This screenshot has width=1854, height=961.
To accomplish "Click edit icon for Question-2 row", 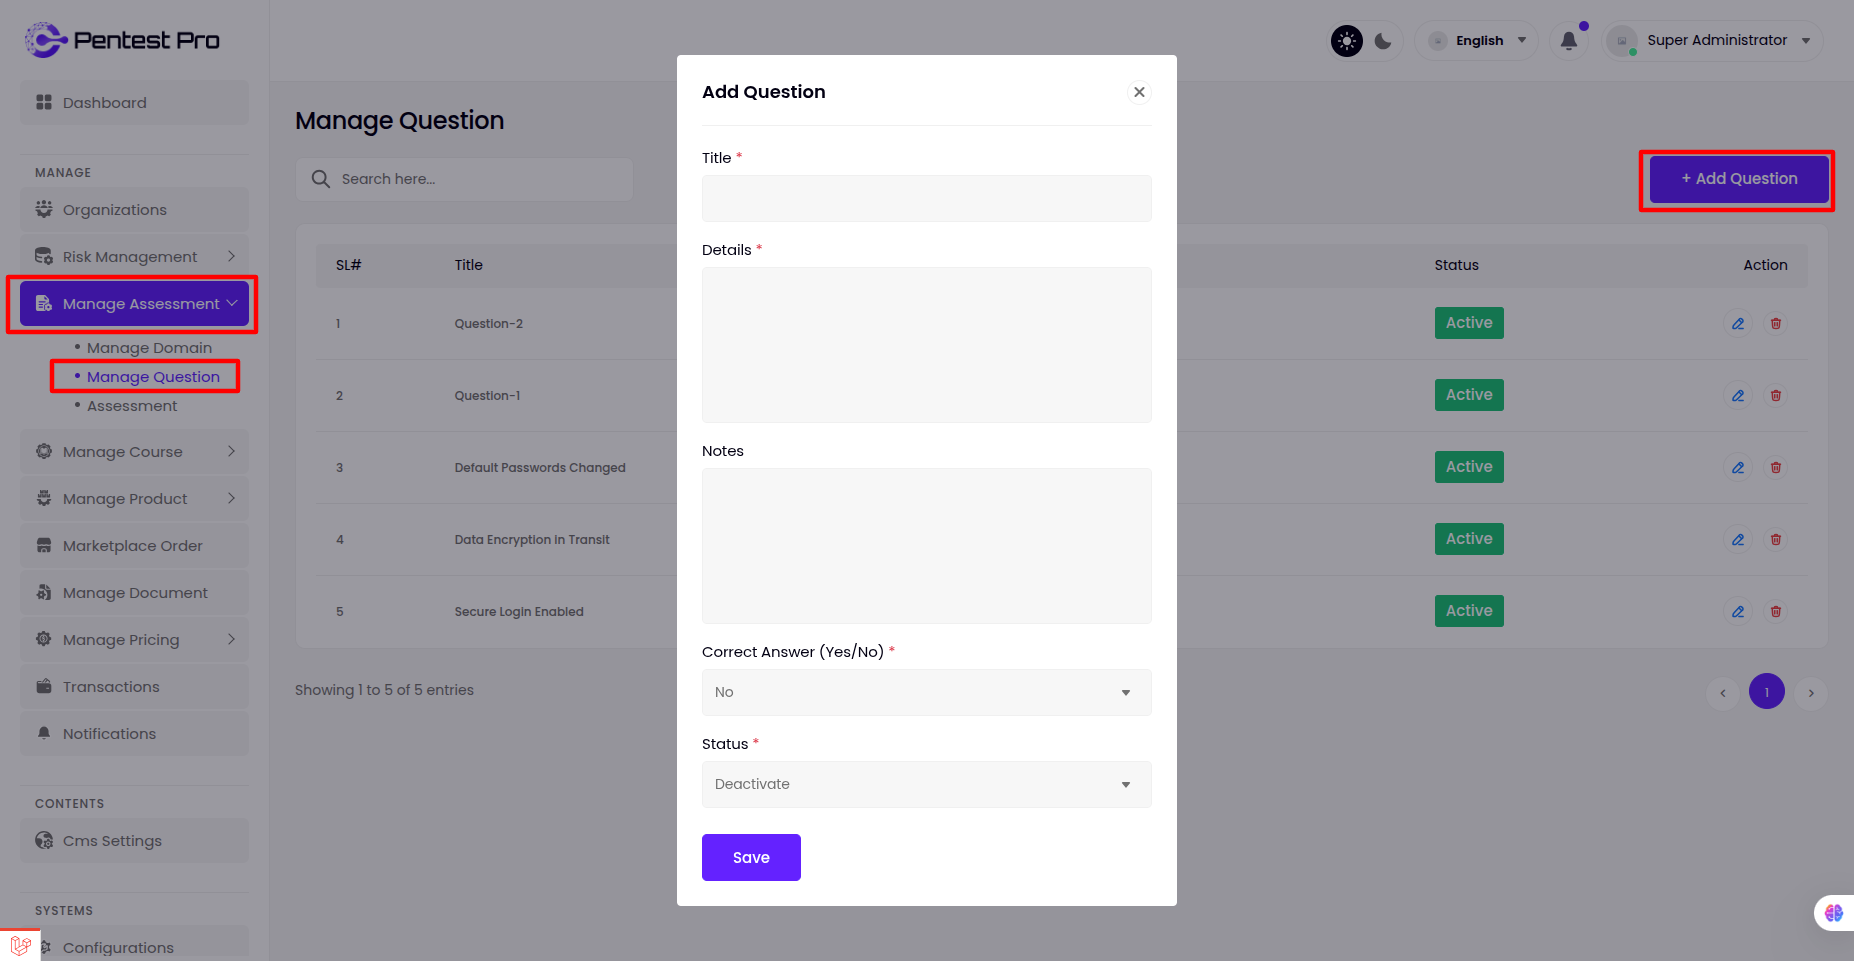I will (1738, 324).
